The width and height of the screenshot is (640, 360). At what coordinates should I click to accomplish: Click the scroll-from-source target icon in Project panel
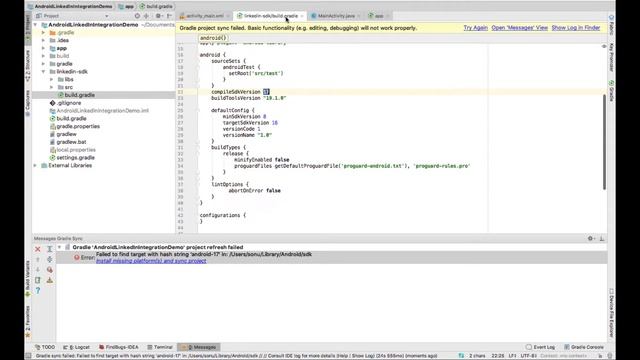(137, 16)
